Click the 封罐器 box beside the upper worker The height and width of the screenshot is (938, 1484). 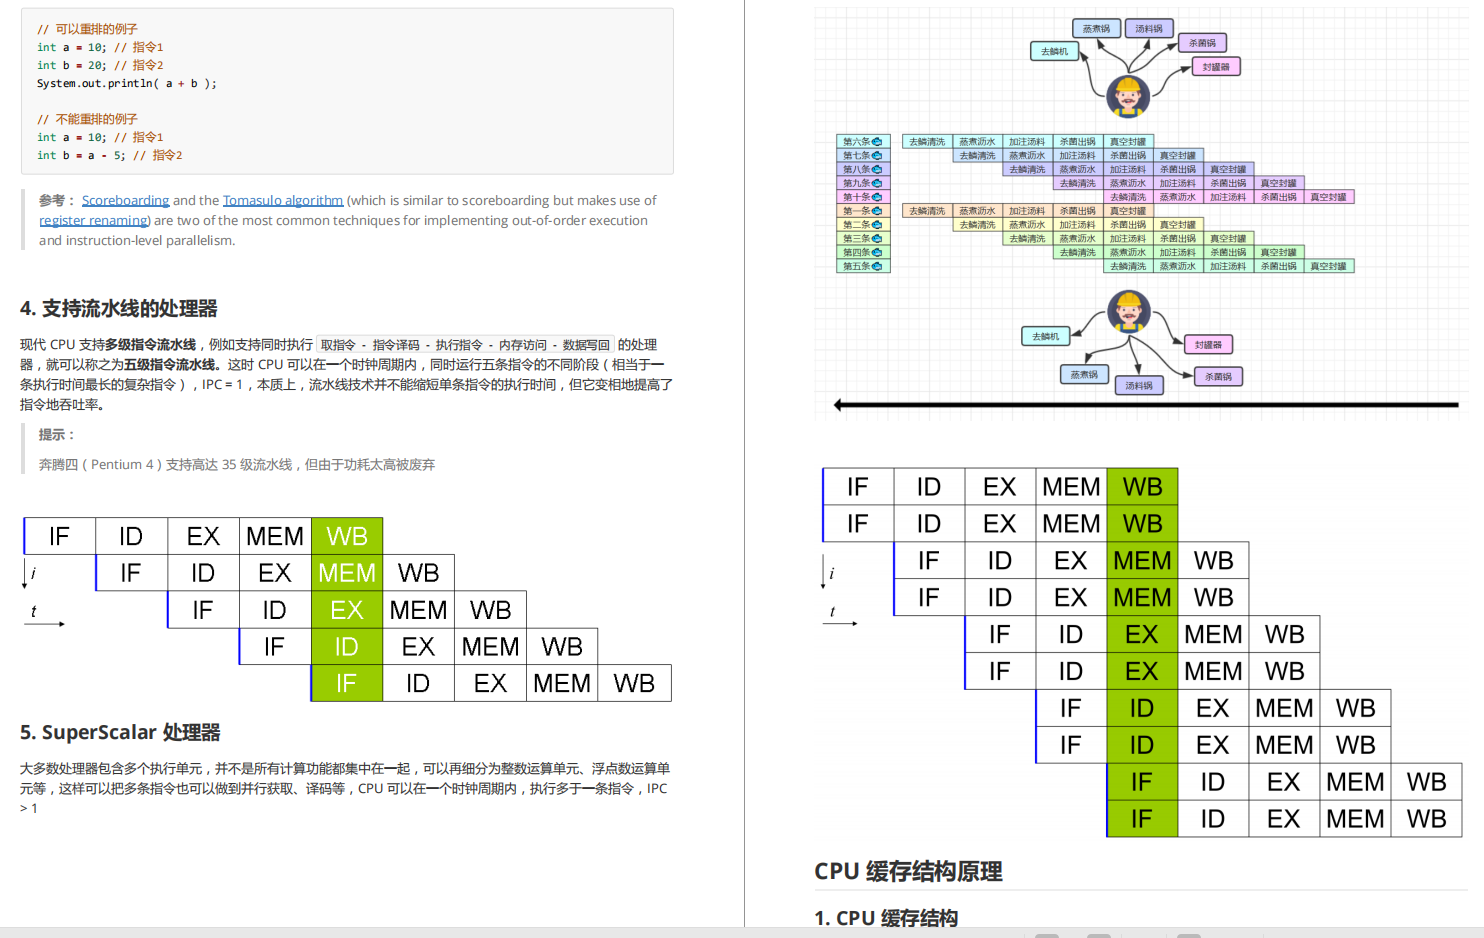(1216, 67)
